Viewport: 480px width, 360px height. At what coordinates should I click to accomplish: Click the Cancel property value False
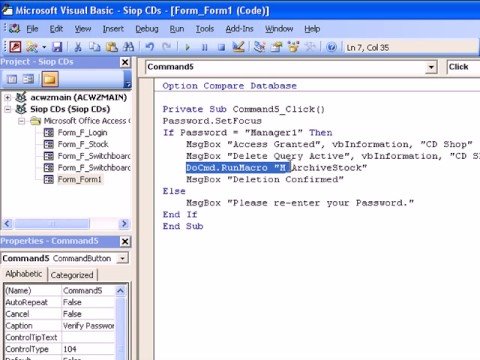88,314
